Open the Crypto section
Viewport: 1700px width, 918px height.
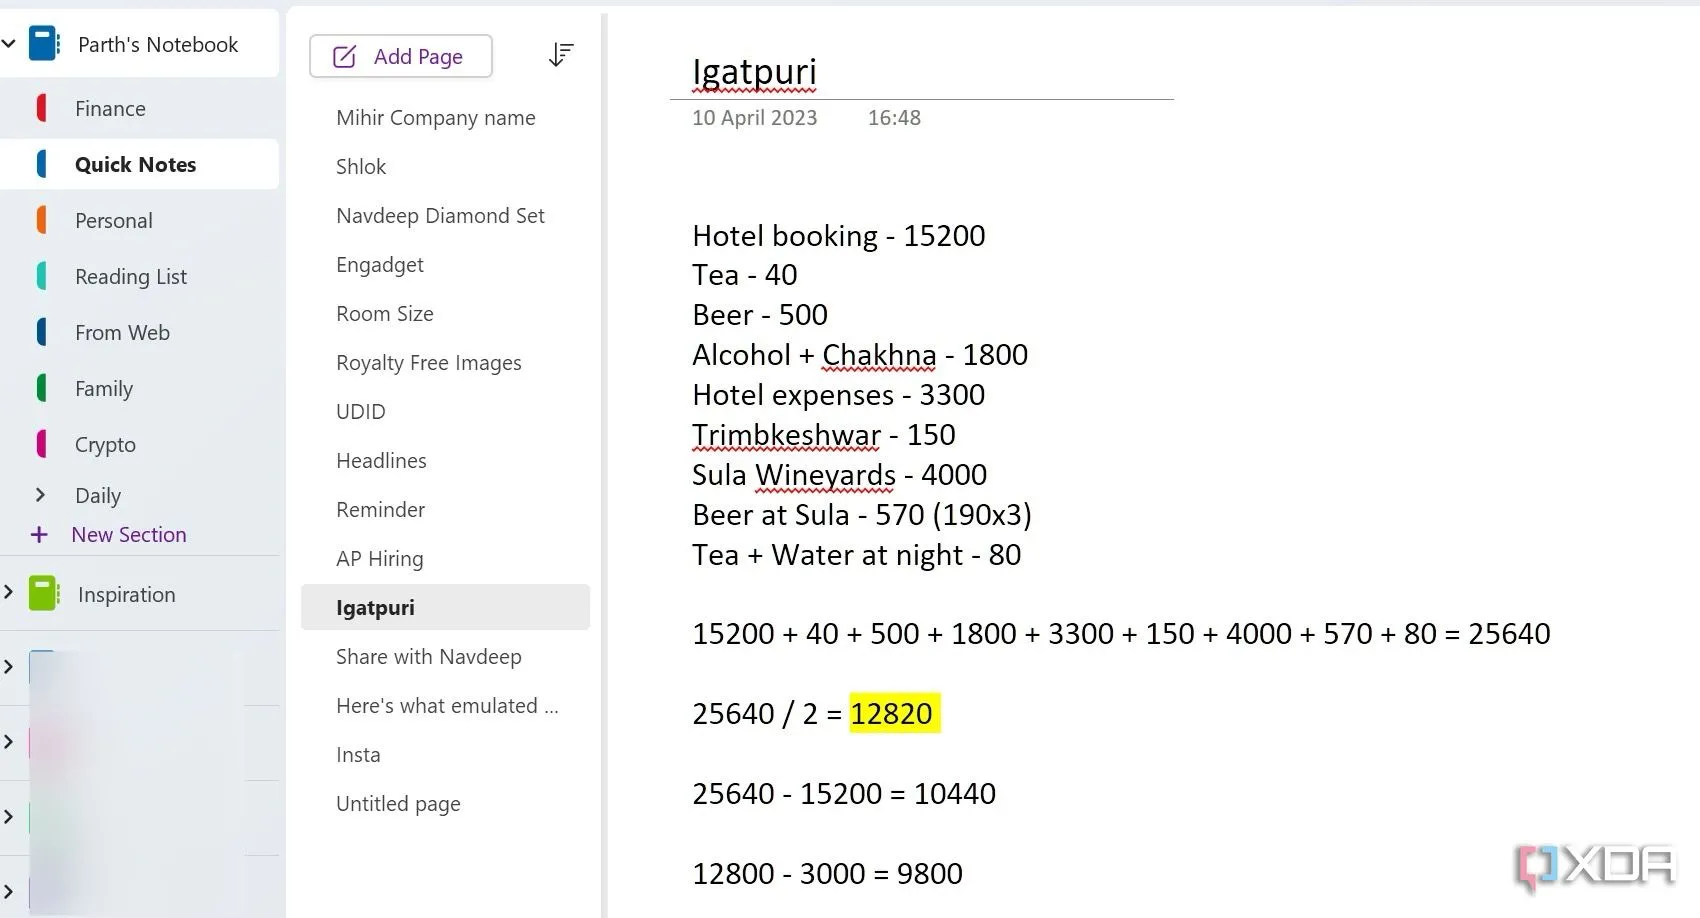click(140, 444)
